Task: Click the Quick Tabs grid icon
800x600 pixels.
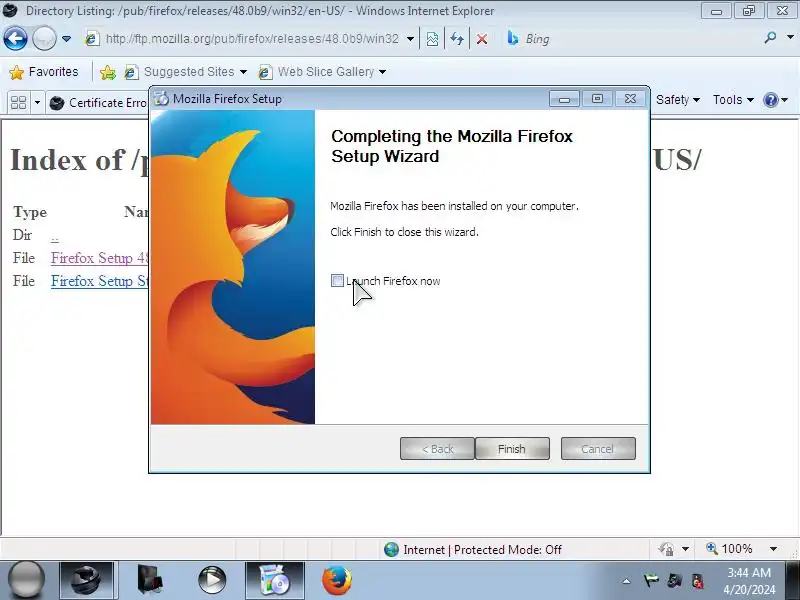Action: point(18,103)
